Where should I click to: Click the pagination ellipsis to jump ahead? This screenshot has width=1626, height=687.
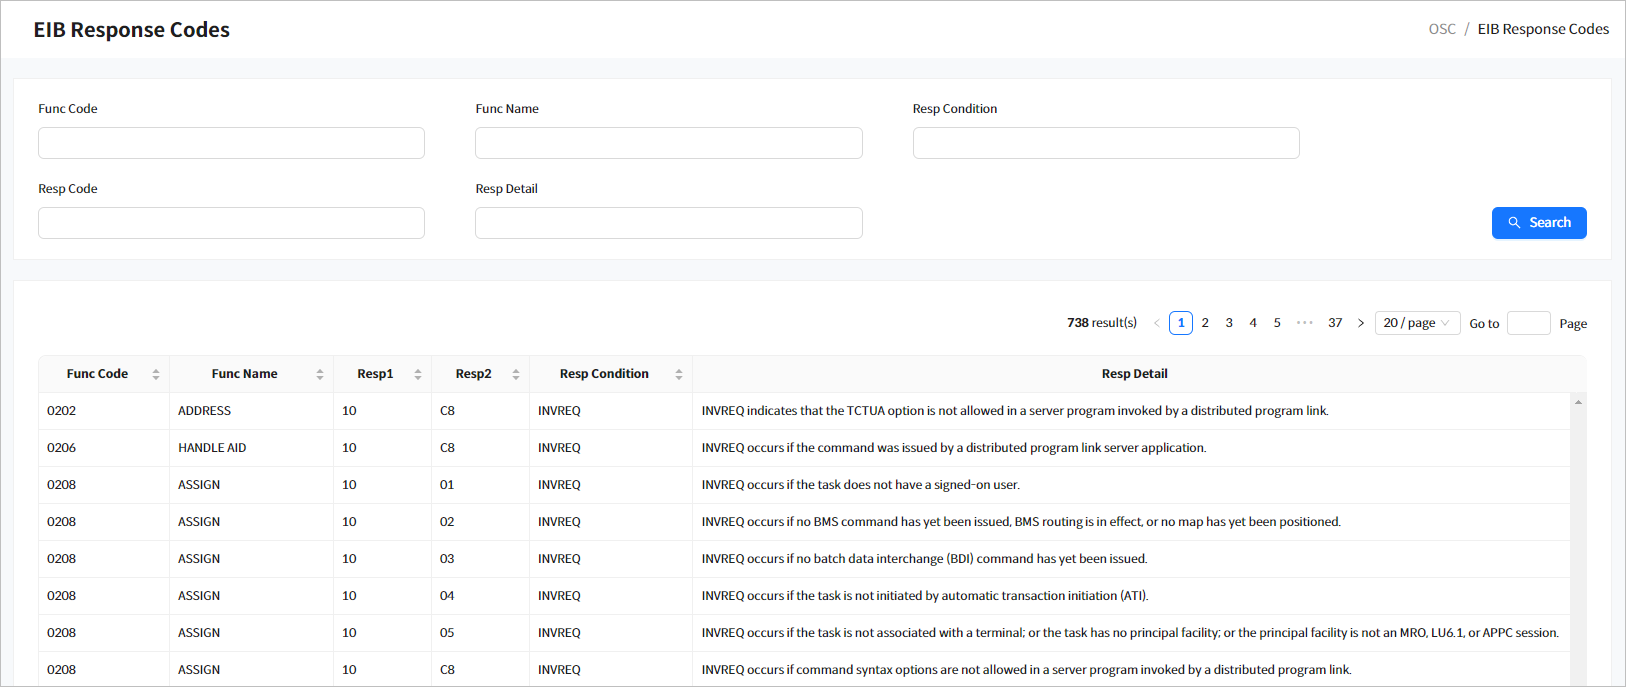(1304, 323)
